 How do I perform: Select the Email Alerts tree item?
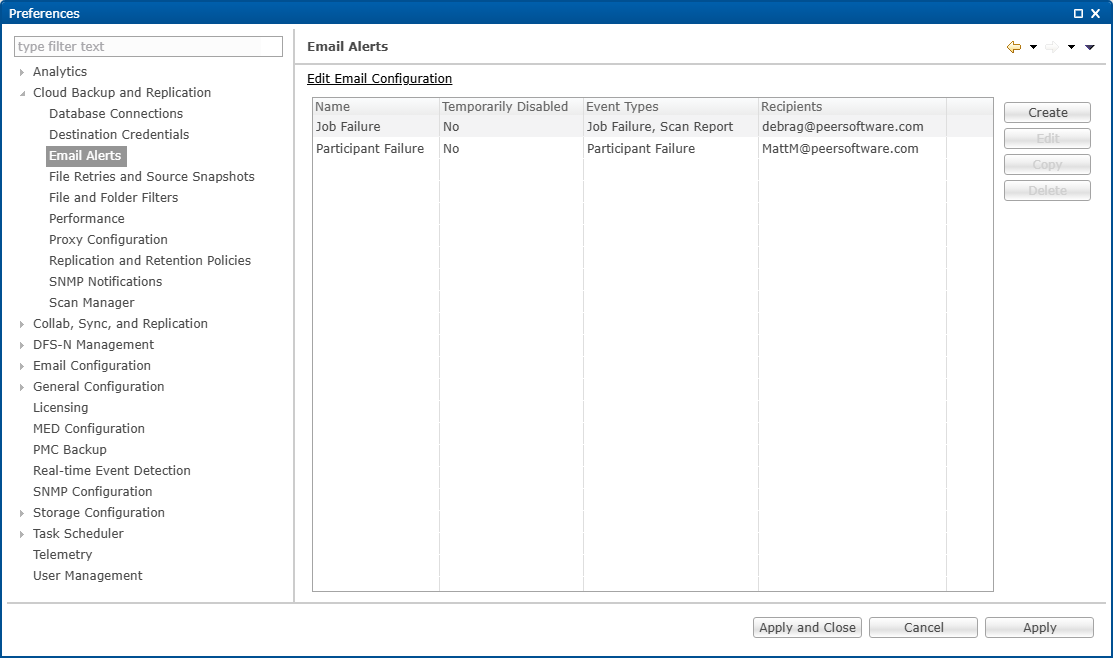pos(85,155)
